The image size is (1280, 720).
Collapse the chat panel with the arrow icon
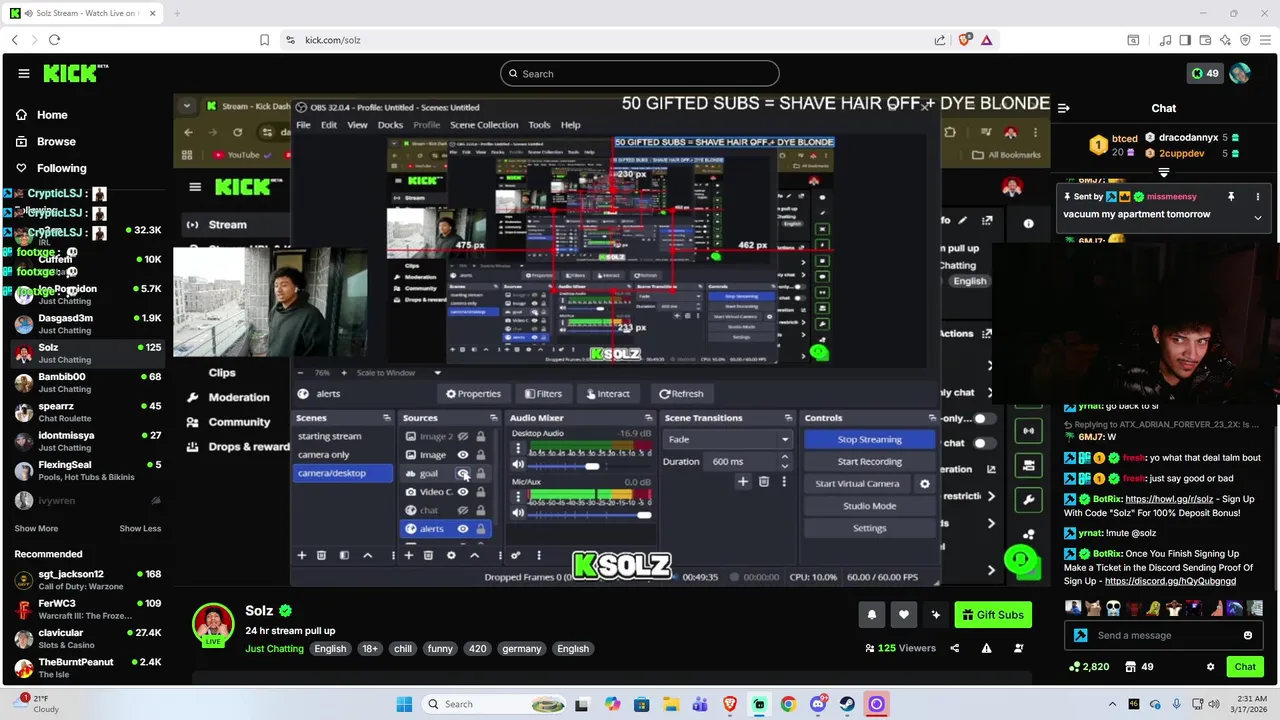[x=1064, y=108]
